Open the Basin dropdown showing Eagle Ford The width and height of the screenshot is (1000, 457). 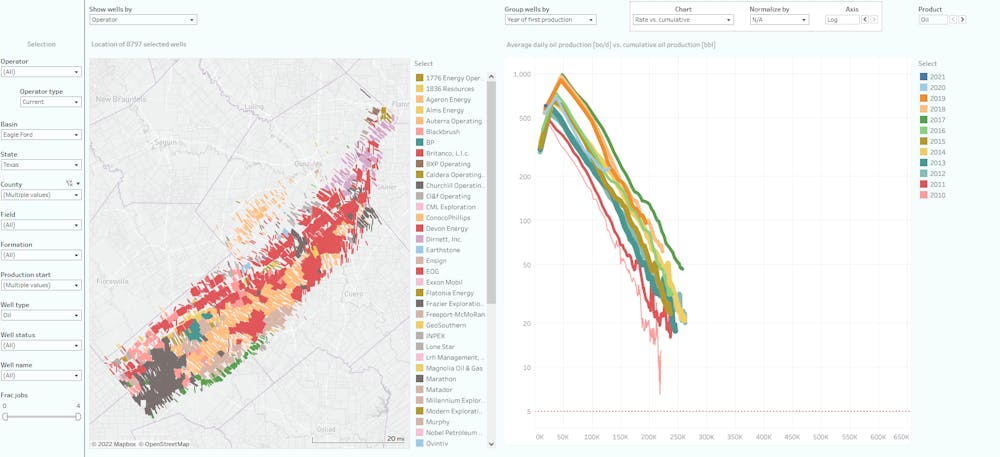click(x=41, y=135)
